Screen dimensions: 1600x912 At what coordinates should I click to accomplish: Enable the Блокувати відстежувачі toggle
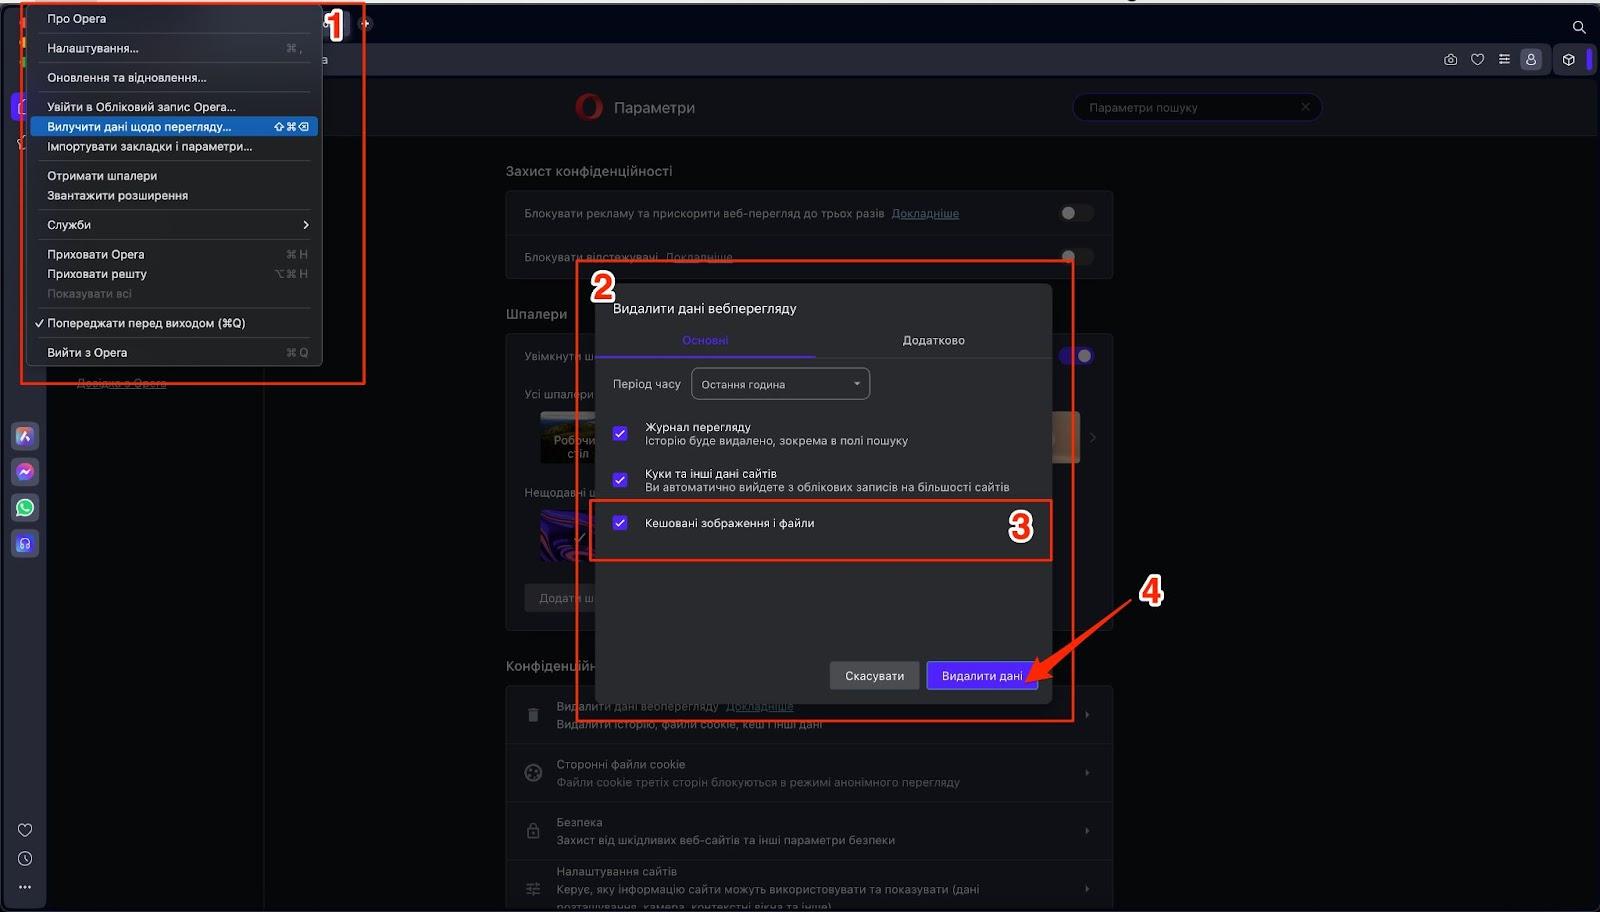(1076, 257)
